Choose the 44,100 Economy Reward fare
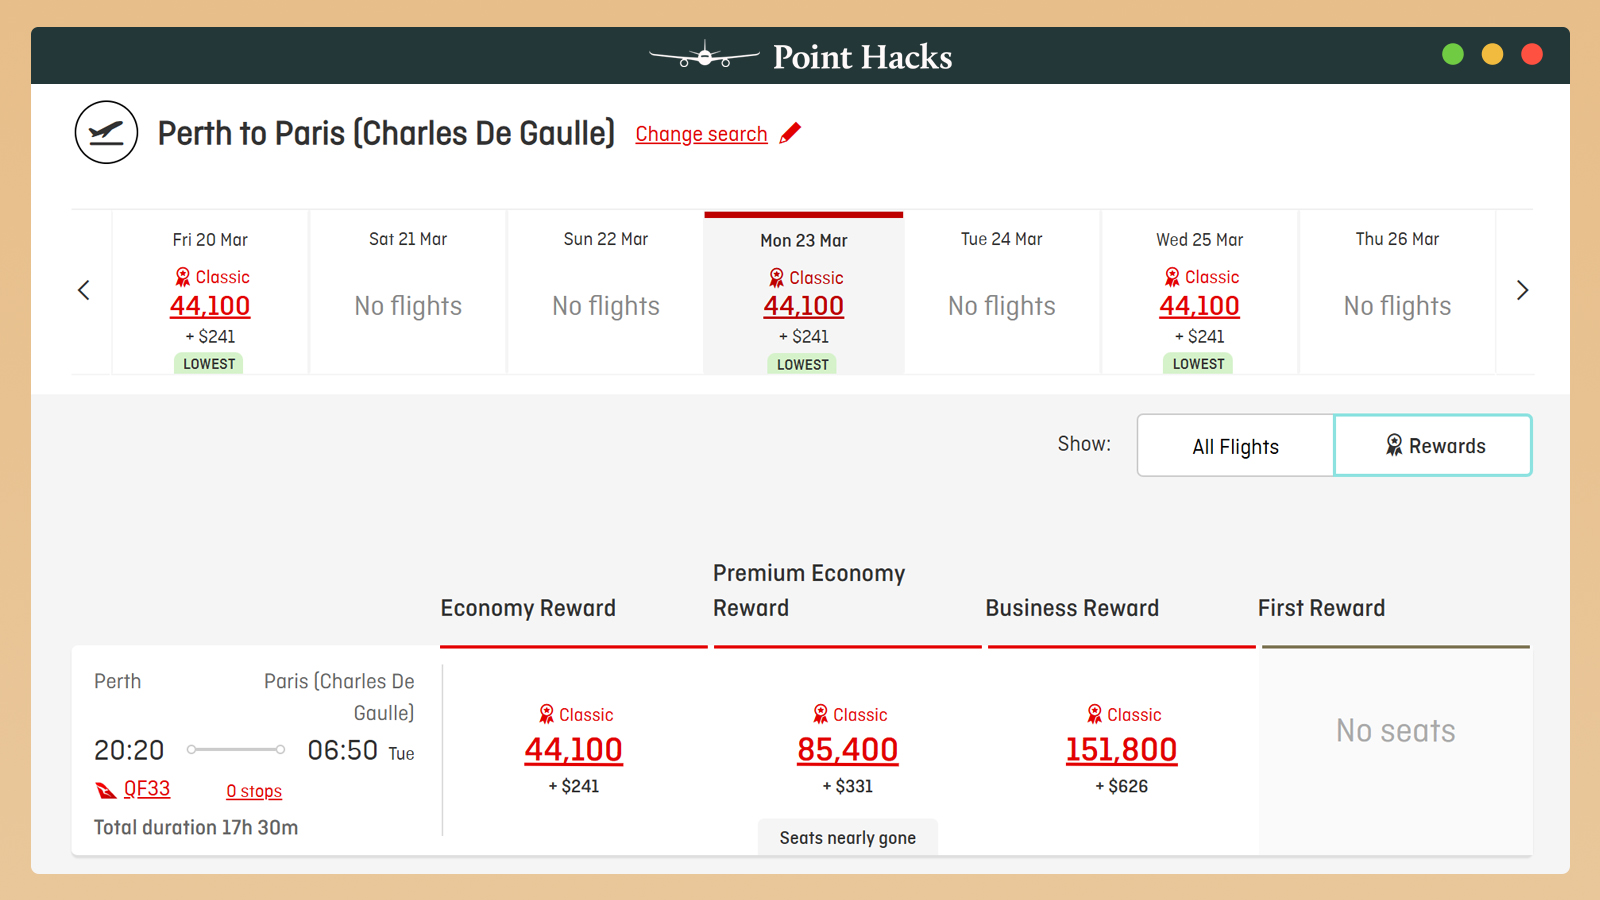 [574, 750]
